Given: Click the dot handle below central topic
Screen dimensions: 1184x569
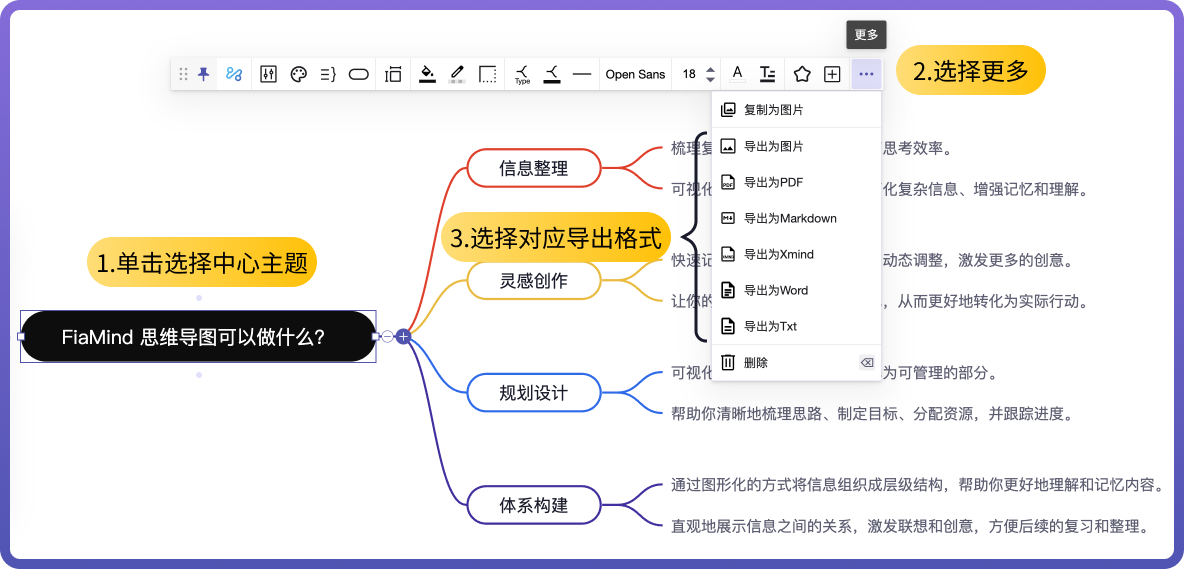Looking at the screenshot, I should click(x=199, y=375).
